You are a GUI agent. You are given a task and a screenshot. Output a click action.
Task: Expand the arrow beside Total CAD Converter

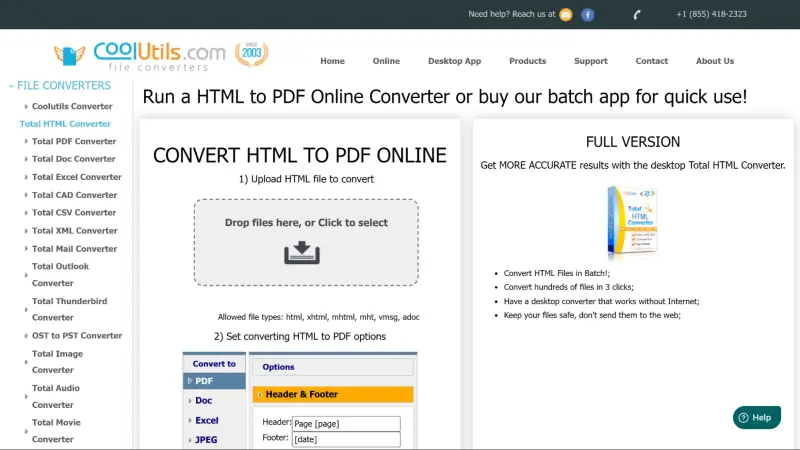click(x=26, y=195)
